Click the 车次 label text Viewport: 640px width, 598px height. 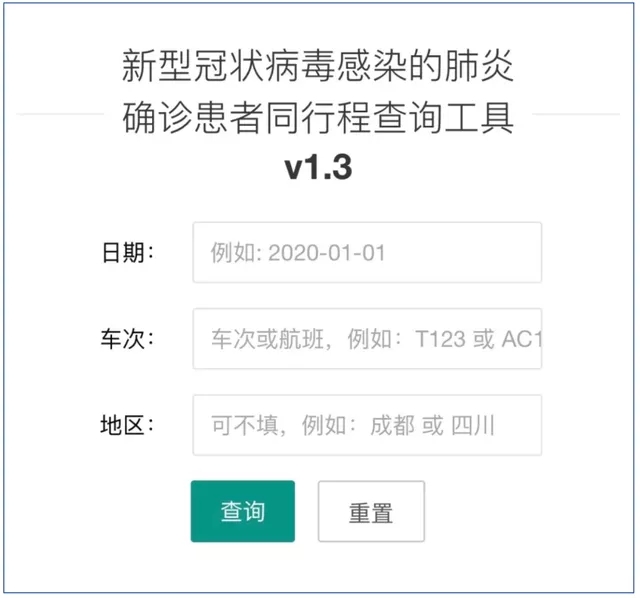pyautogui.click(x=128, y=339)
